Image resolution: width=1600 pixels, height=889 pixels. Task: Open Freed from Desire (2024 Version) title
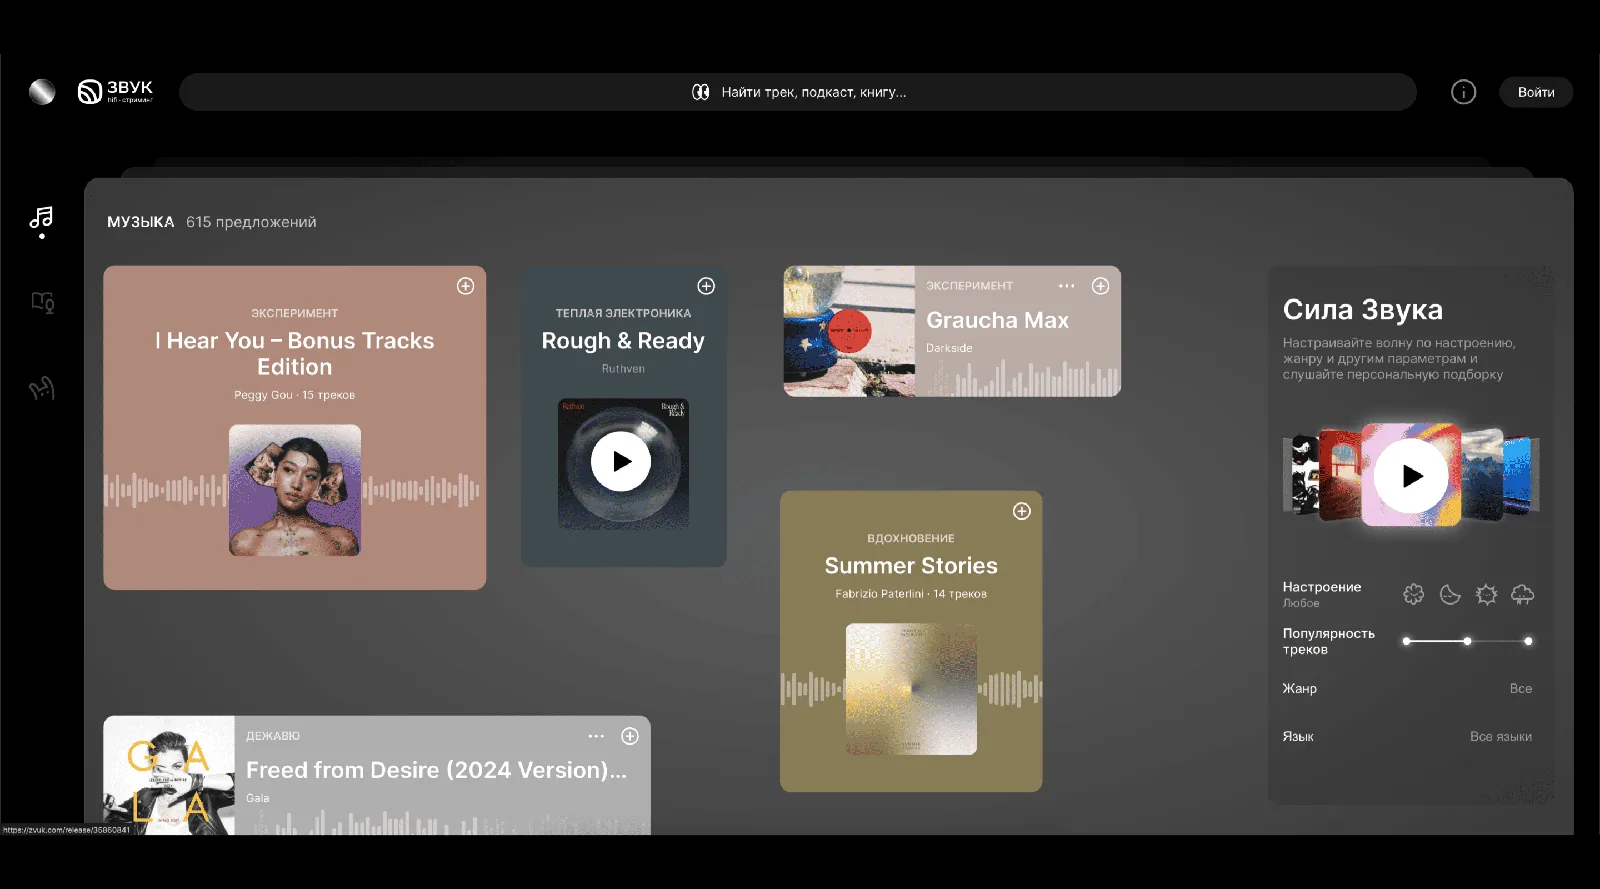pyautogui.click(x=436, y=770)
